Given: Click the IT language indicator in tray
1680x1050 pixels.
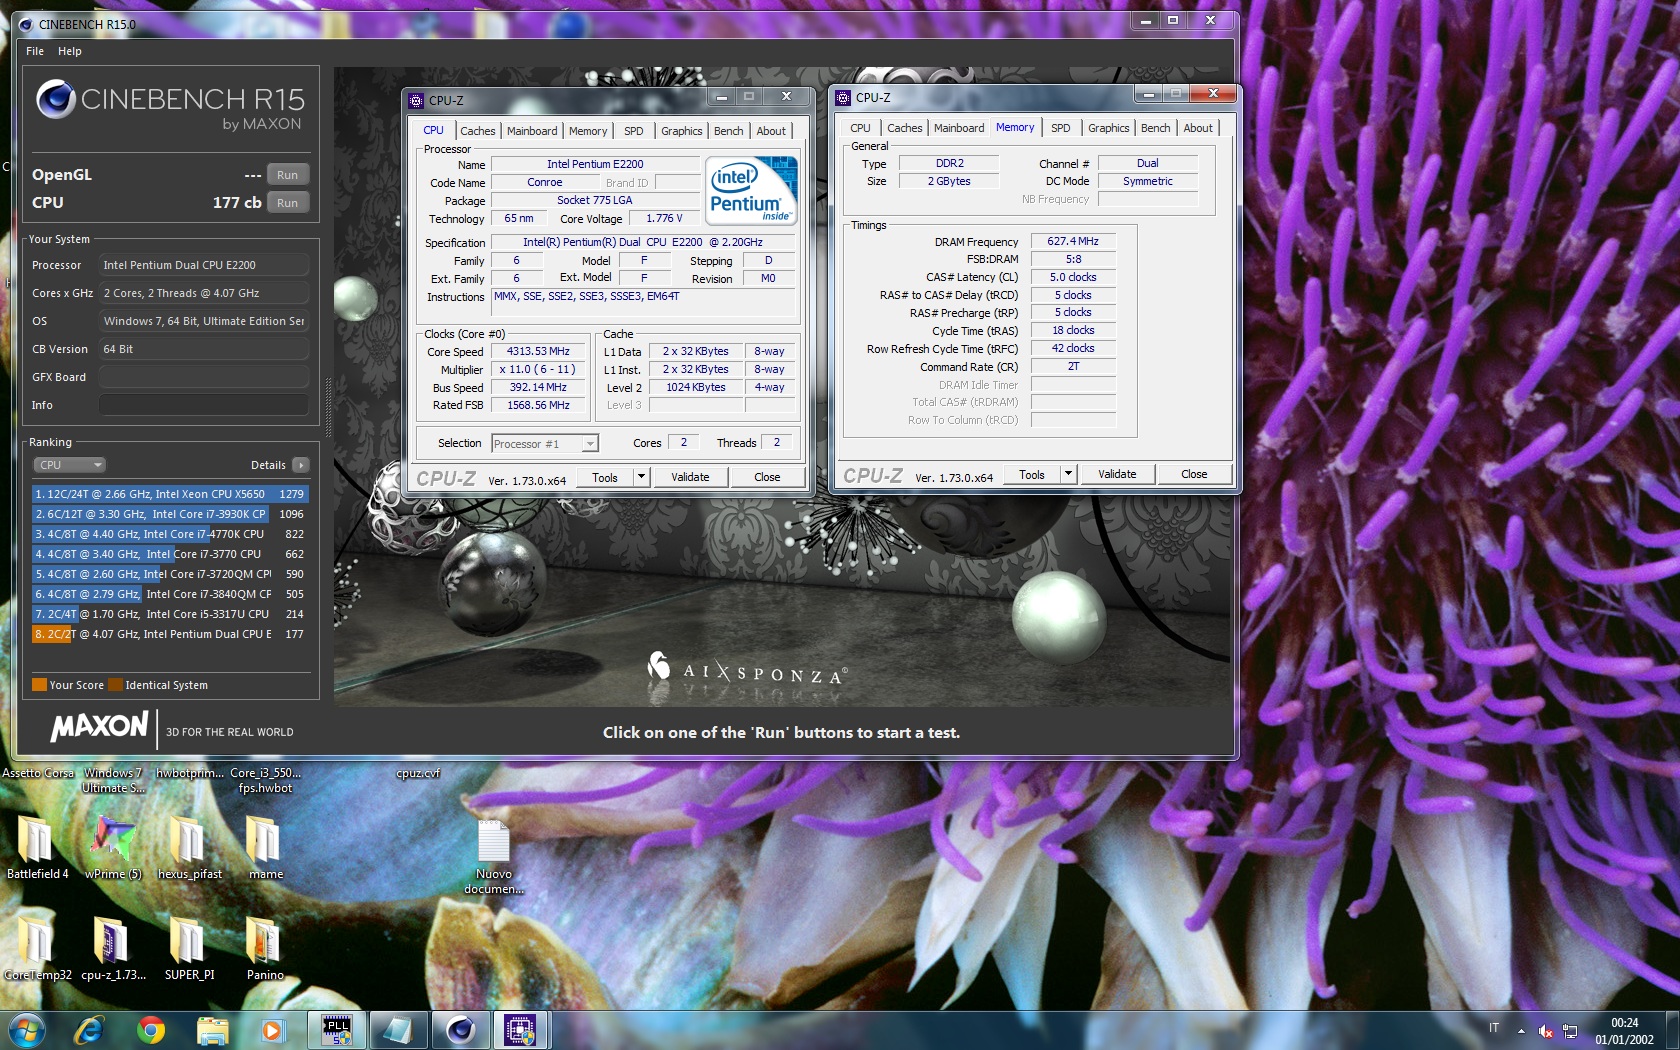Looking at the screenshot, I should click(1494, 1028).
